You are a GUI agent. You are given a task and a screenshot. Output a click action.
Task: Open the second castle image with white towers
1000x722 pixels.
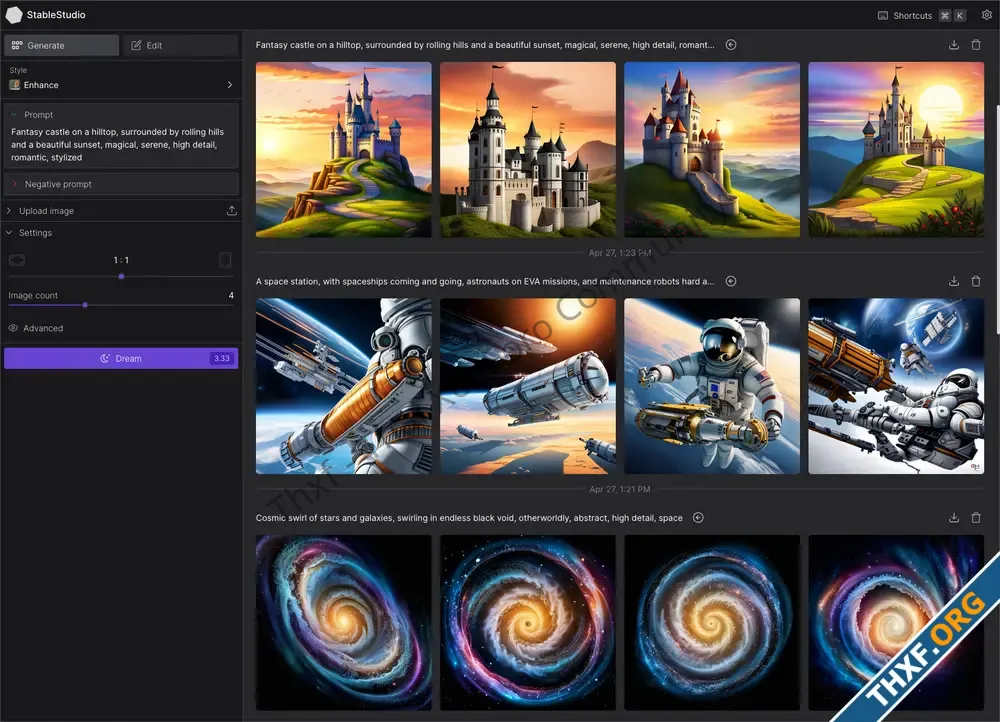click(x=528, y=150)
